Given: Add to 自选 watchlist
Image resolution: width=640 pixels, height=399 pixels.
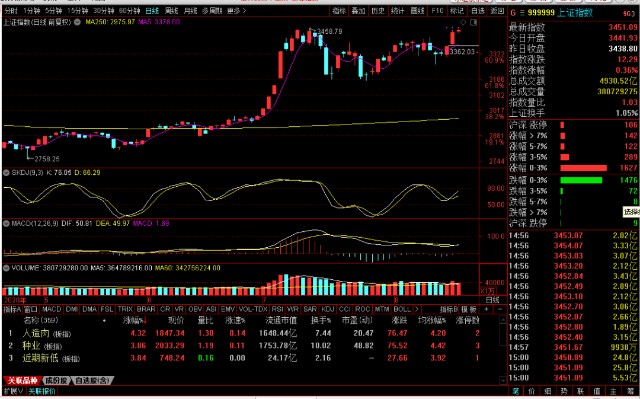Looking at the screenshot, I should pyautogui.click(x=477, y=11).
